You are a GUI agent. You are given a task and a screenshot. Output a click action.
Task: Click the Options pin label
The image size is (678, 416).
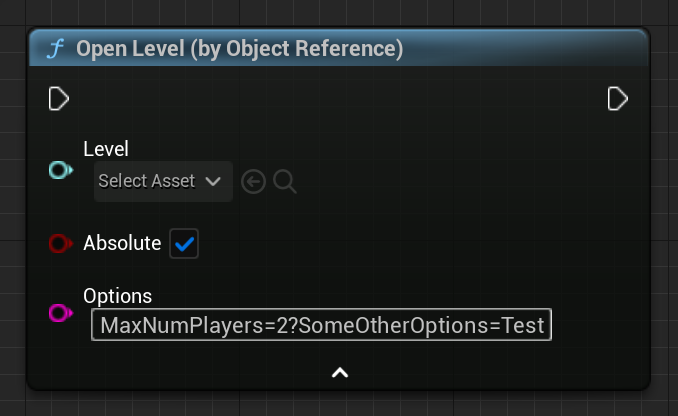118,296
